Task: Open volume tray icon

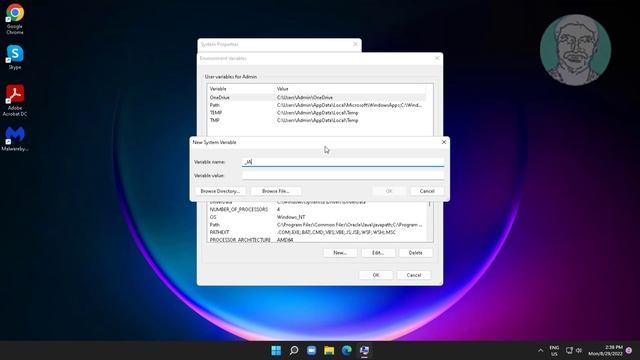Action: 579,350
